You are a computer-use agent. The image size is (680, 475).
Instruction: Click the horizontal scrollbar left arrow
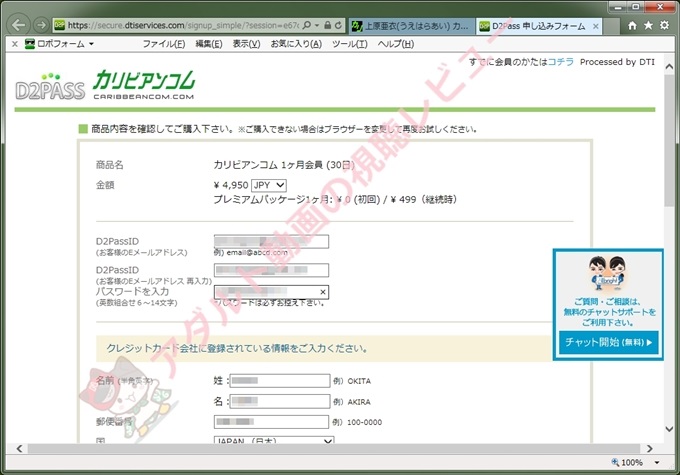20,449
